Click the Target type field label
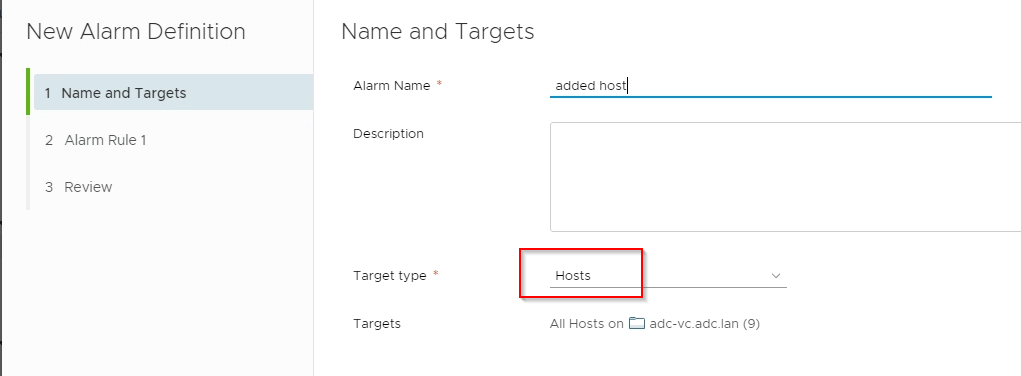 [x=389, y=276]
